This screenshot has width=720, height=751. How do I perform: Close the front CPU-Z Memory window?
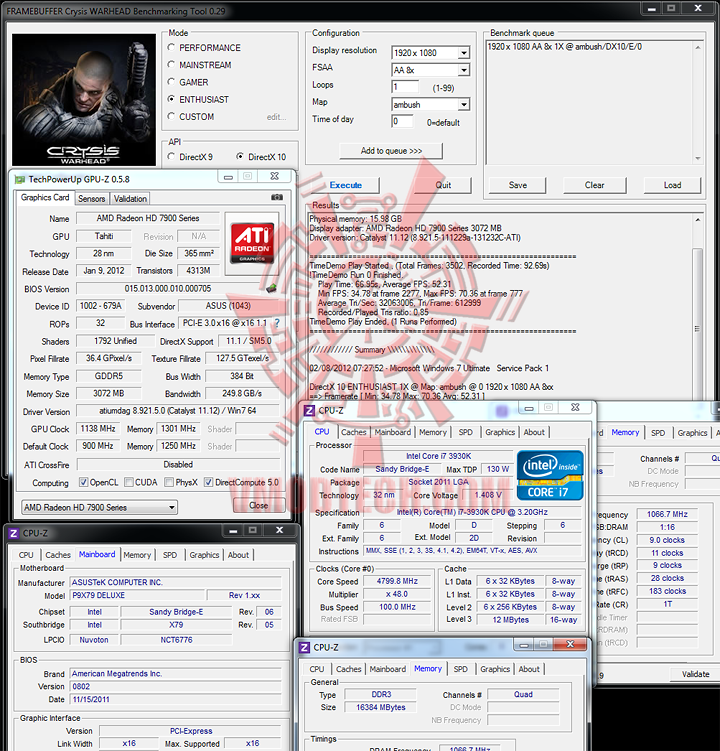[x=570, y=645]
